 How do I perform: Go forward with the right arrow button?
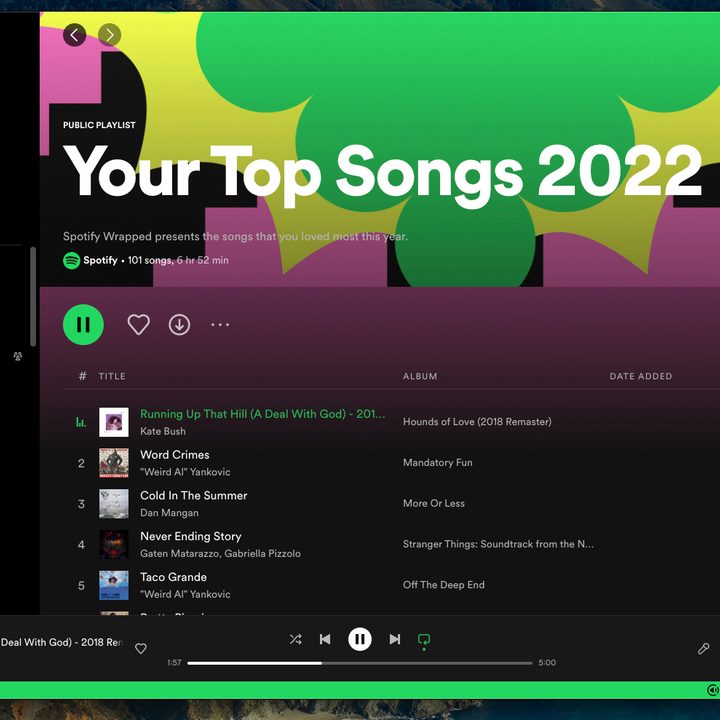pyautogui.click(x=109, y=35)
